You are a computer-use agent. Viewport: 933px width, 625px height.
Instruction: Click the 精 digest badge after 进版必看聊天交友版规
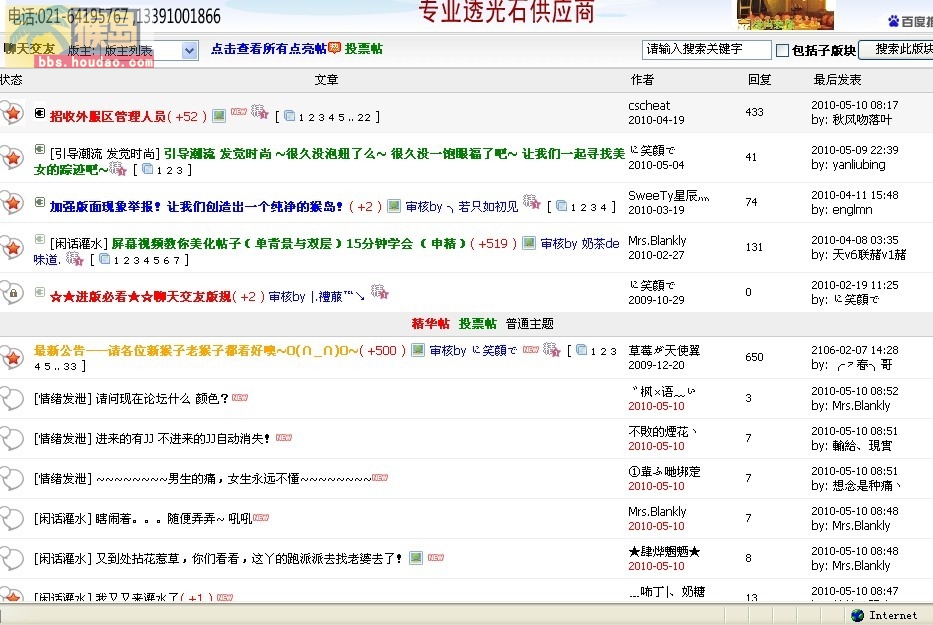pyautogui.click(x=380, y=291)
